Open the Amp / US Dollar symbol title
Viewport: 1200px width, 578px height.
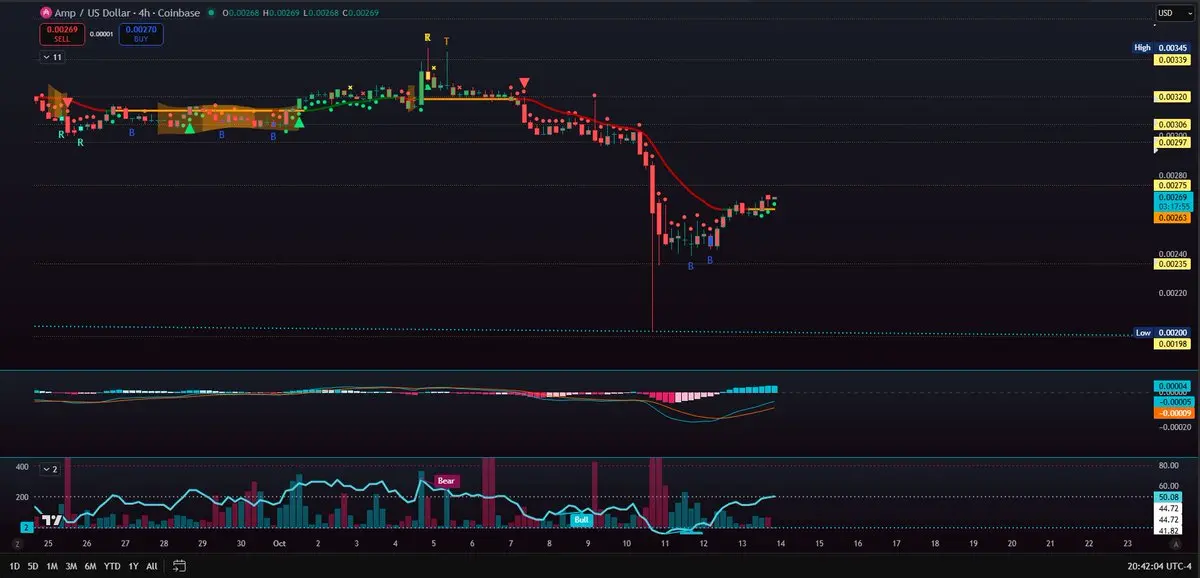(x=126, y=13)
